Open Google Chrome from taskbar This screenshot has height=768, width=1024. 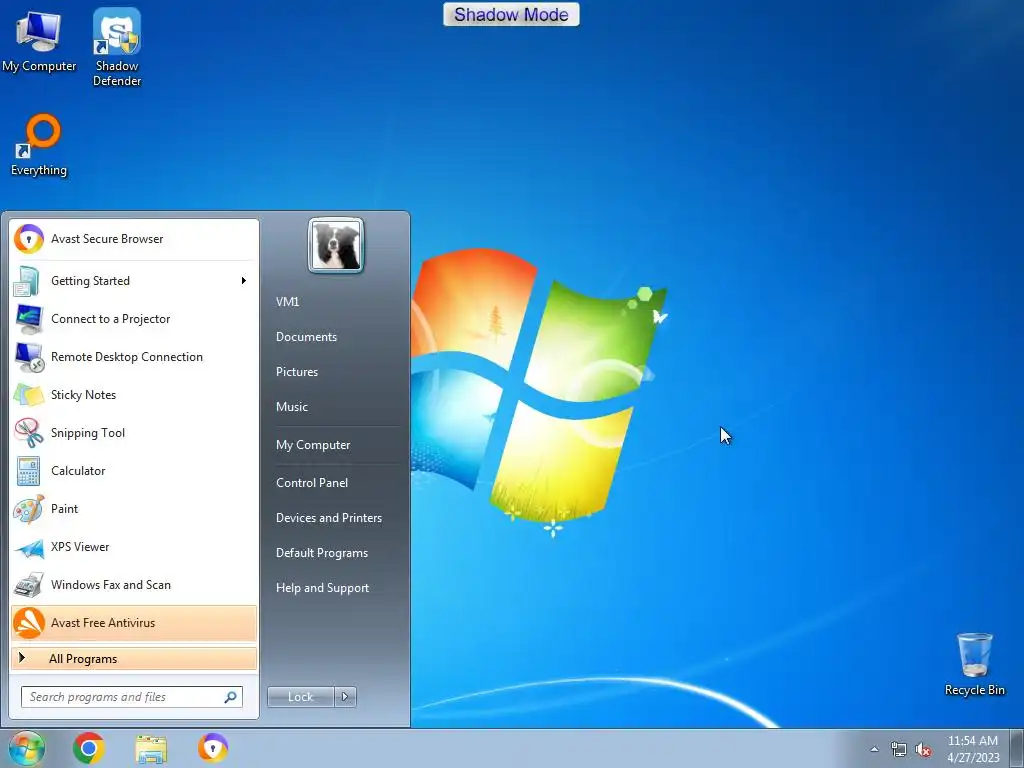(x=89, y=748)
